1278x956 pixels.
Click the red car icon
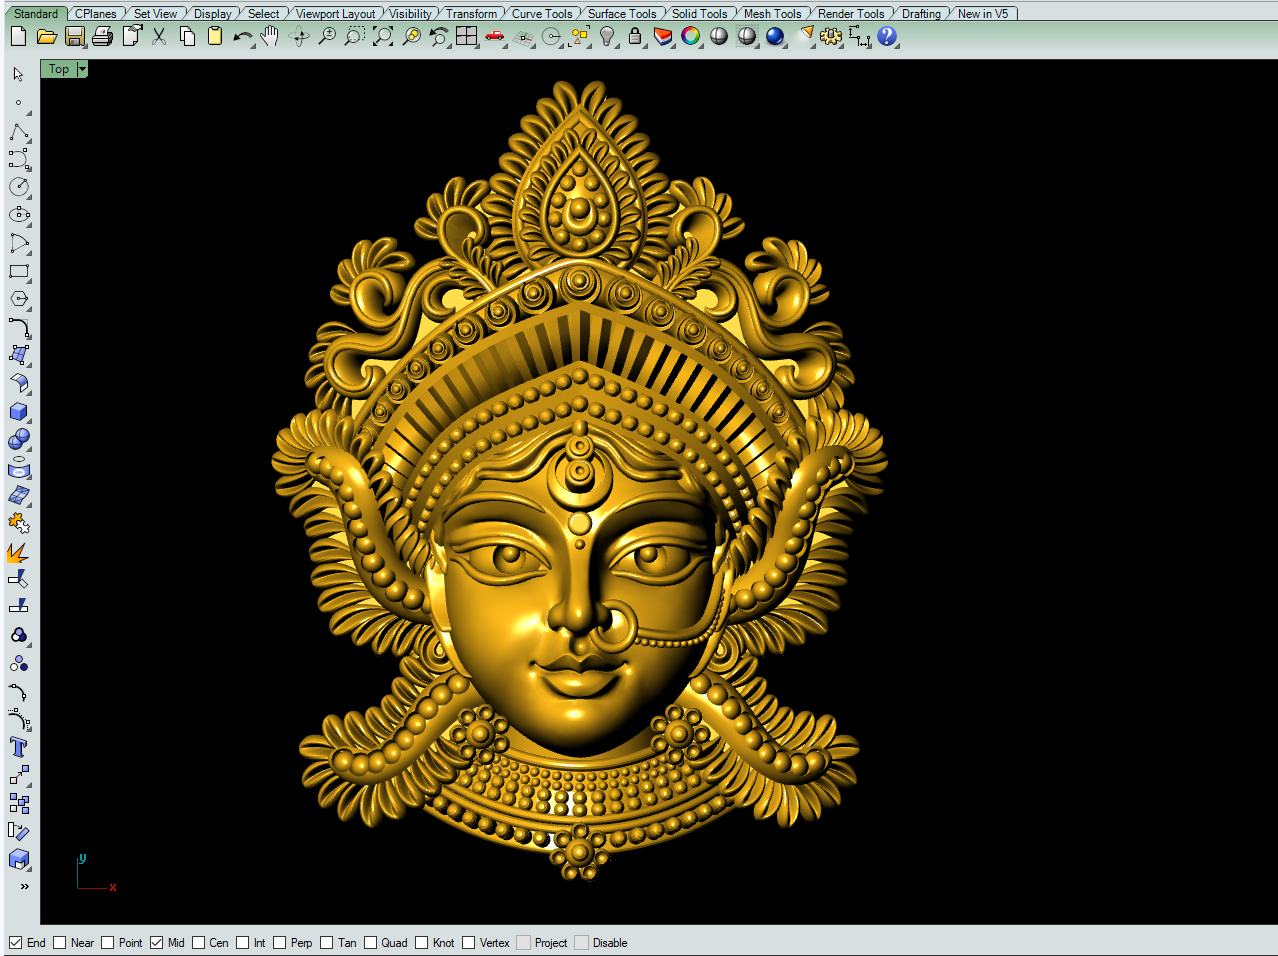click(495, 37)
